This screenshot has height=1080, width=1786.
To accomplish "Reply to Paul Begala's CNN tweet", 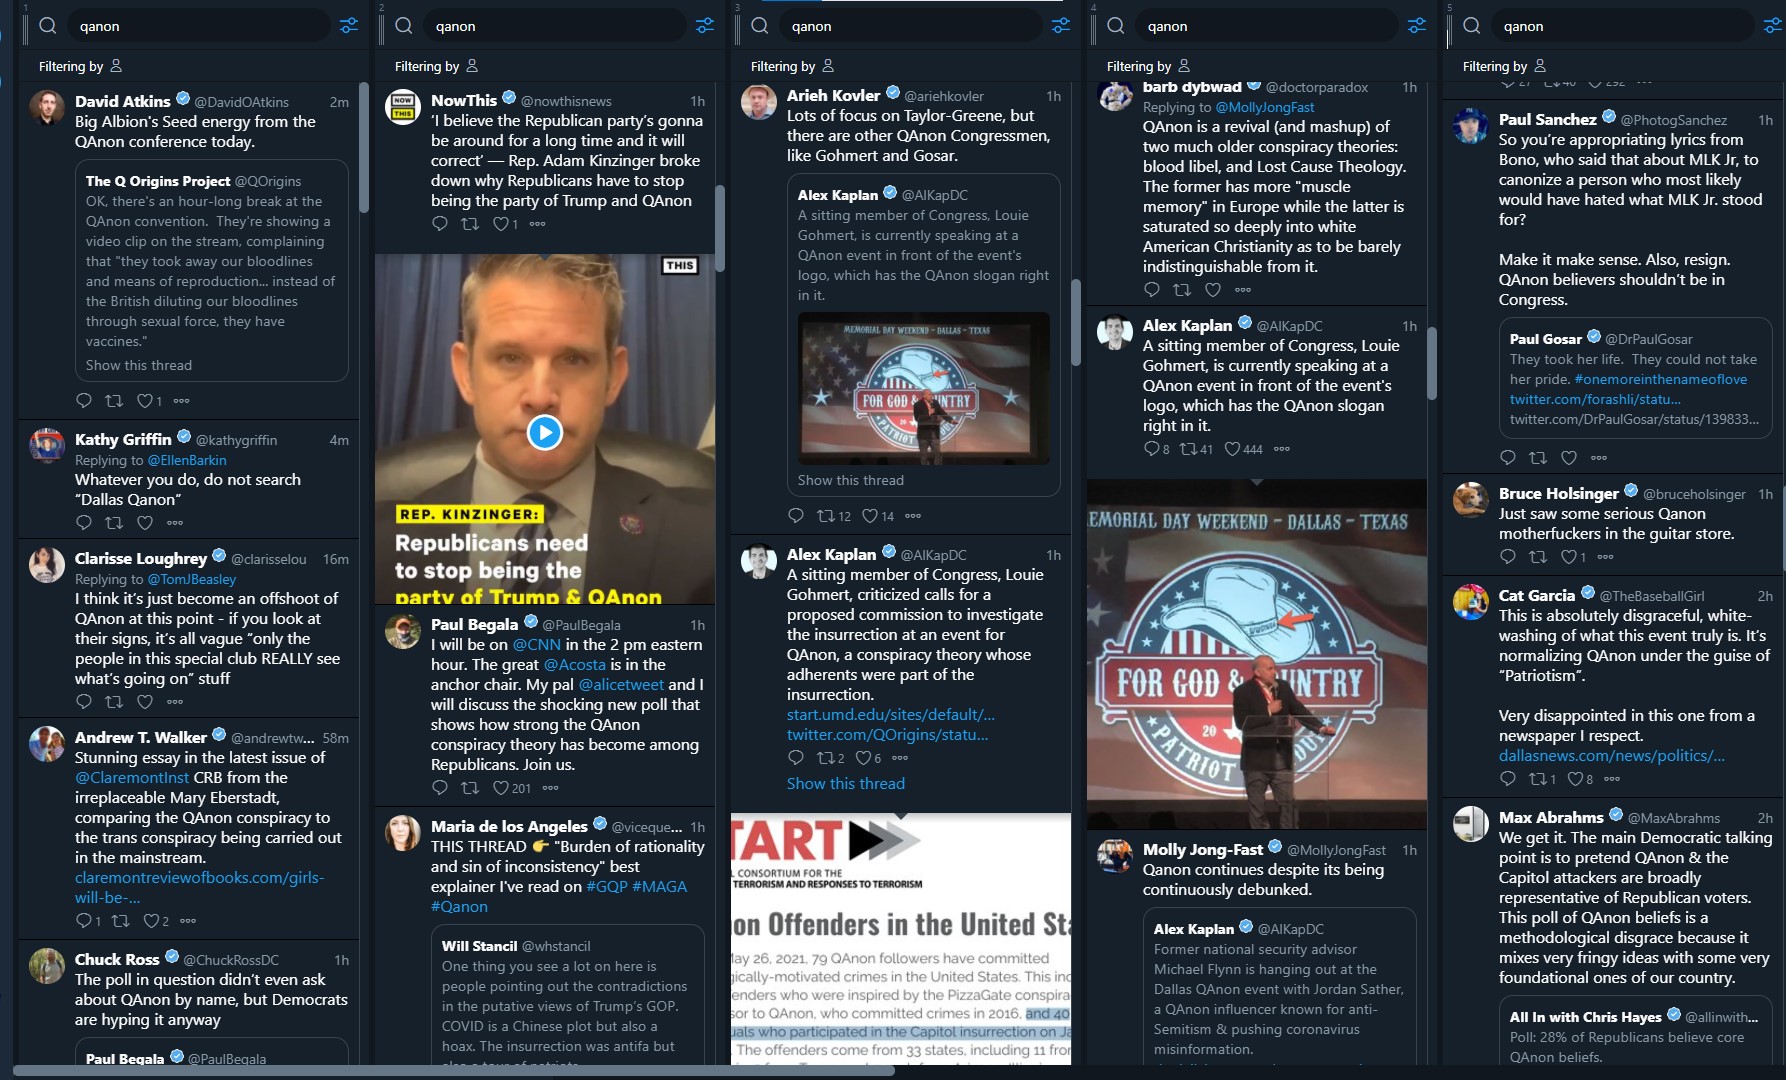I will click(440, 788).
